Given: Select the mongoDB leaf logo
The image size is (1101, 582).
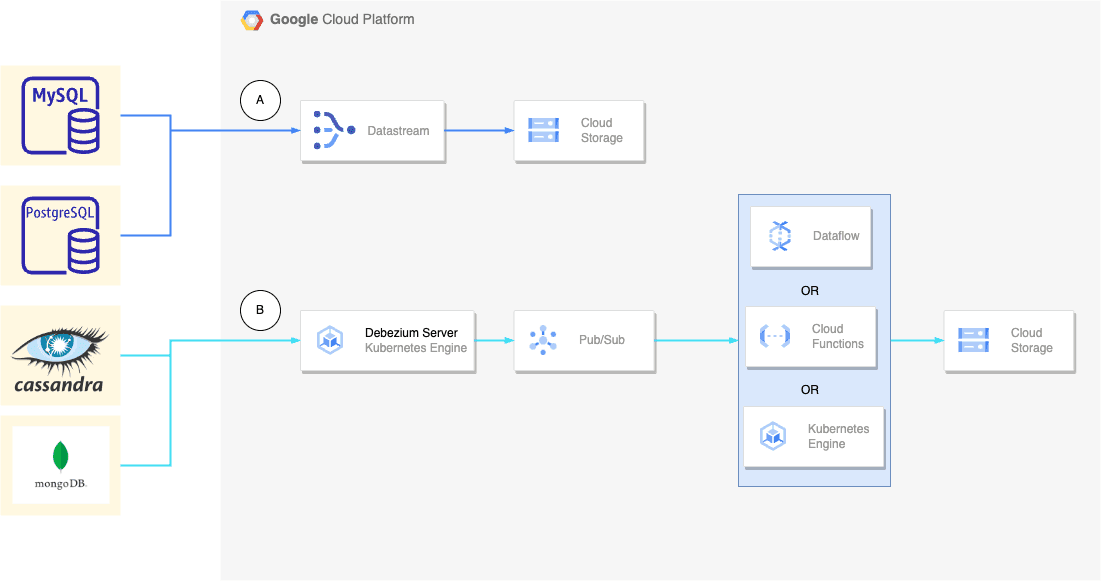Looking at the screenshot, I should tap(60, 456).
